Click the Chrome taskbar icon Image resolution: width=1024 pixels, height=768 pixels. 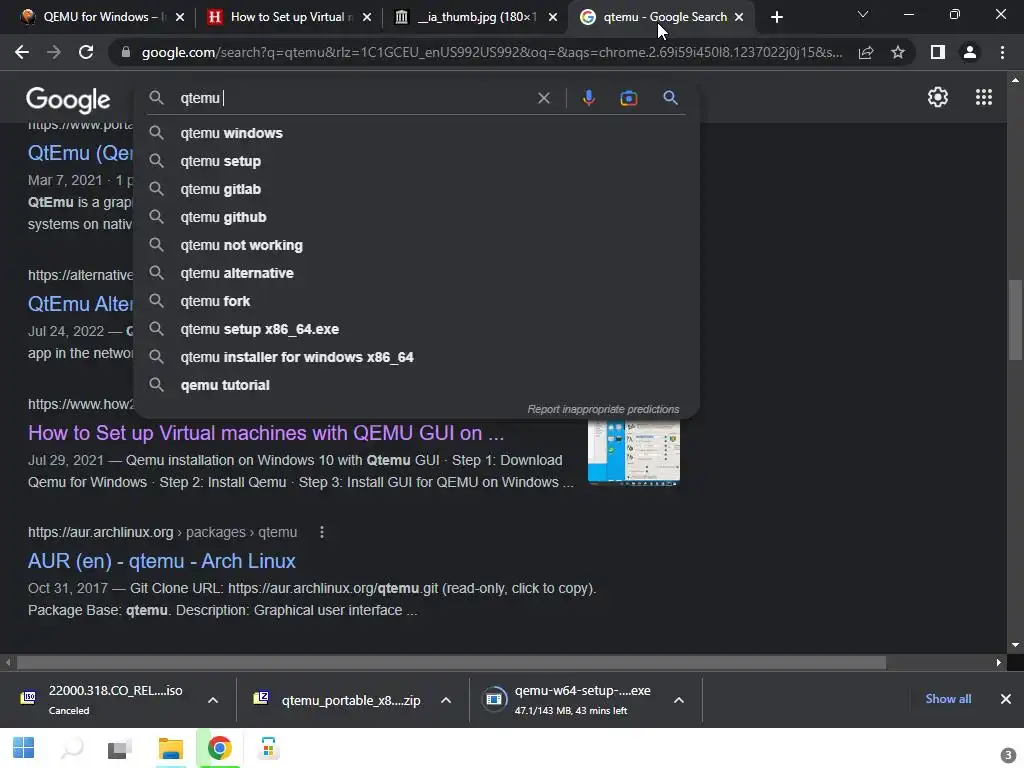pos(219,748)
